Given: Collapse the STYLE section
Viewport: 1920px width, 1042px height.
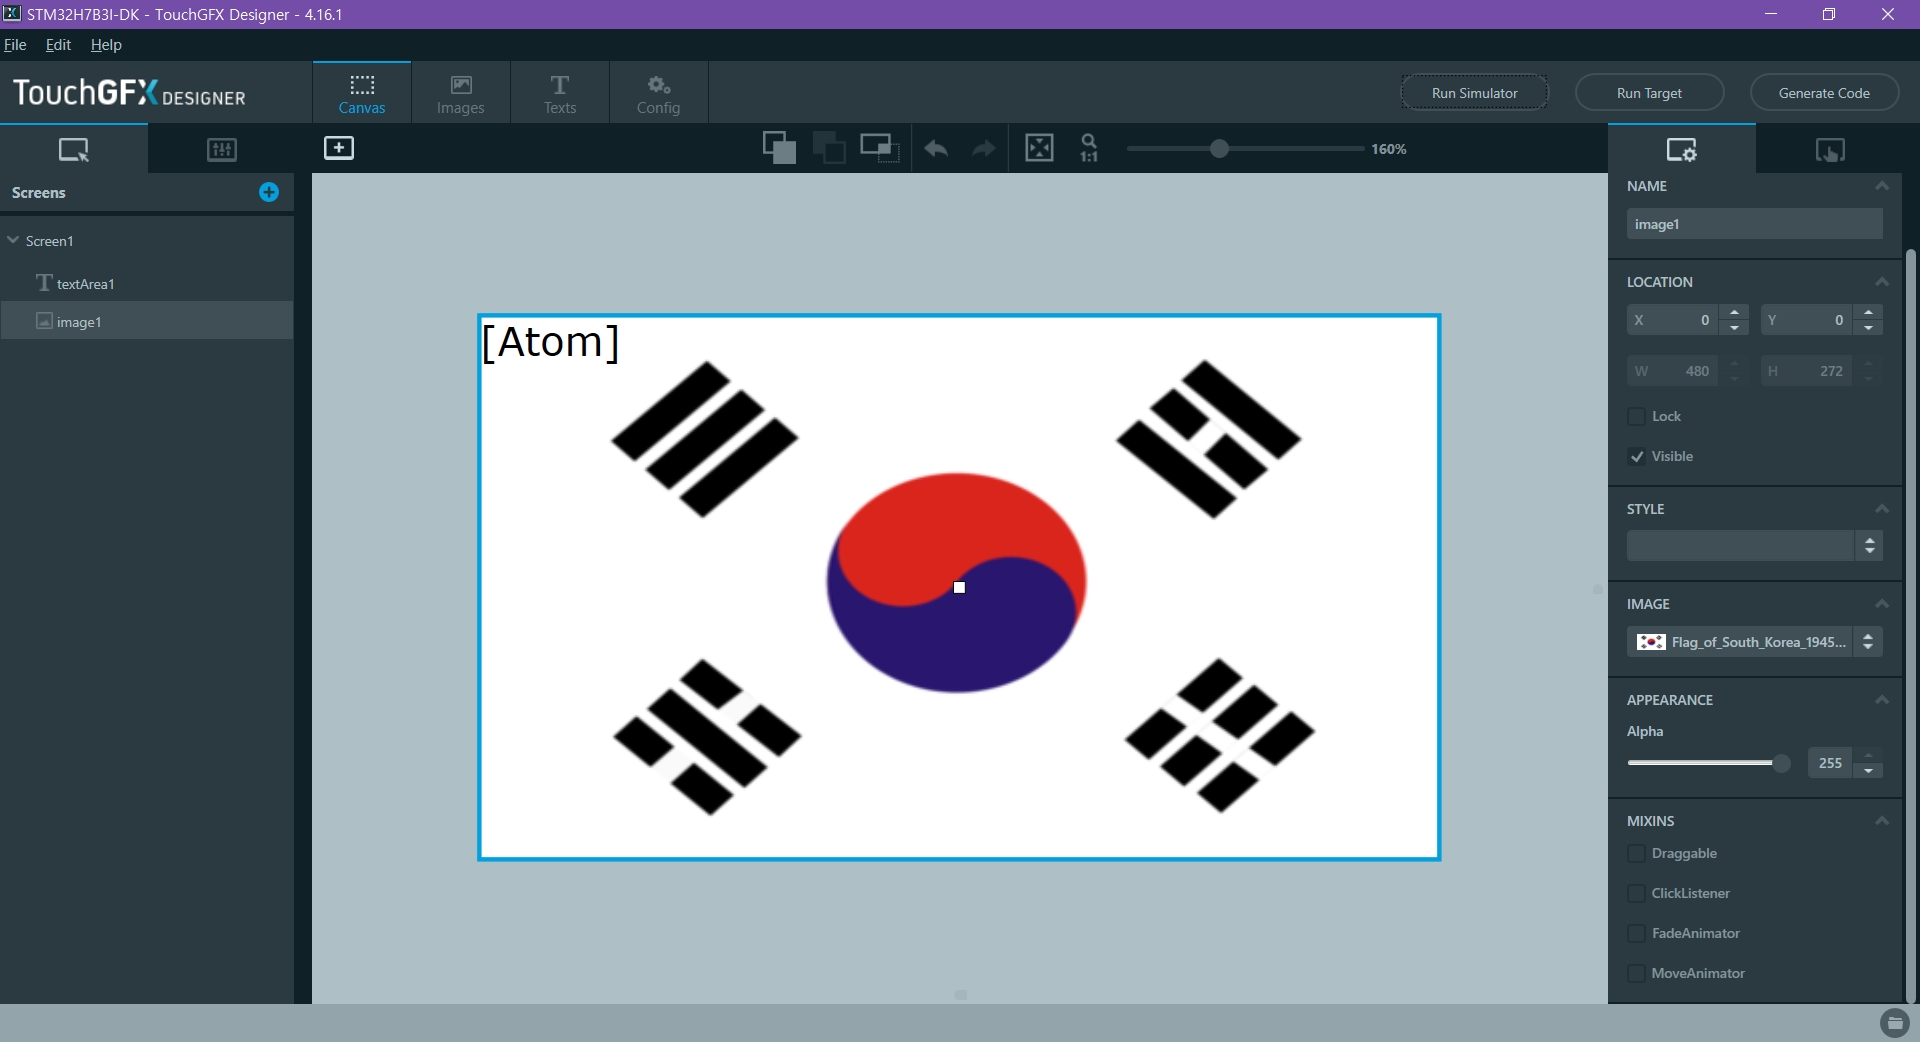Looking at the screenshot, I should (1881, 509).
